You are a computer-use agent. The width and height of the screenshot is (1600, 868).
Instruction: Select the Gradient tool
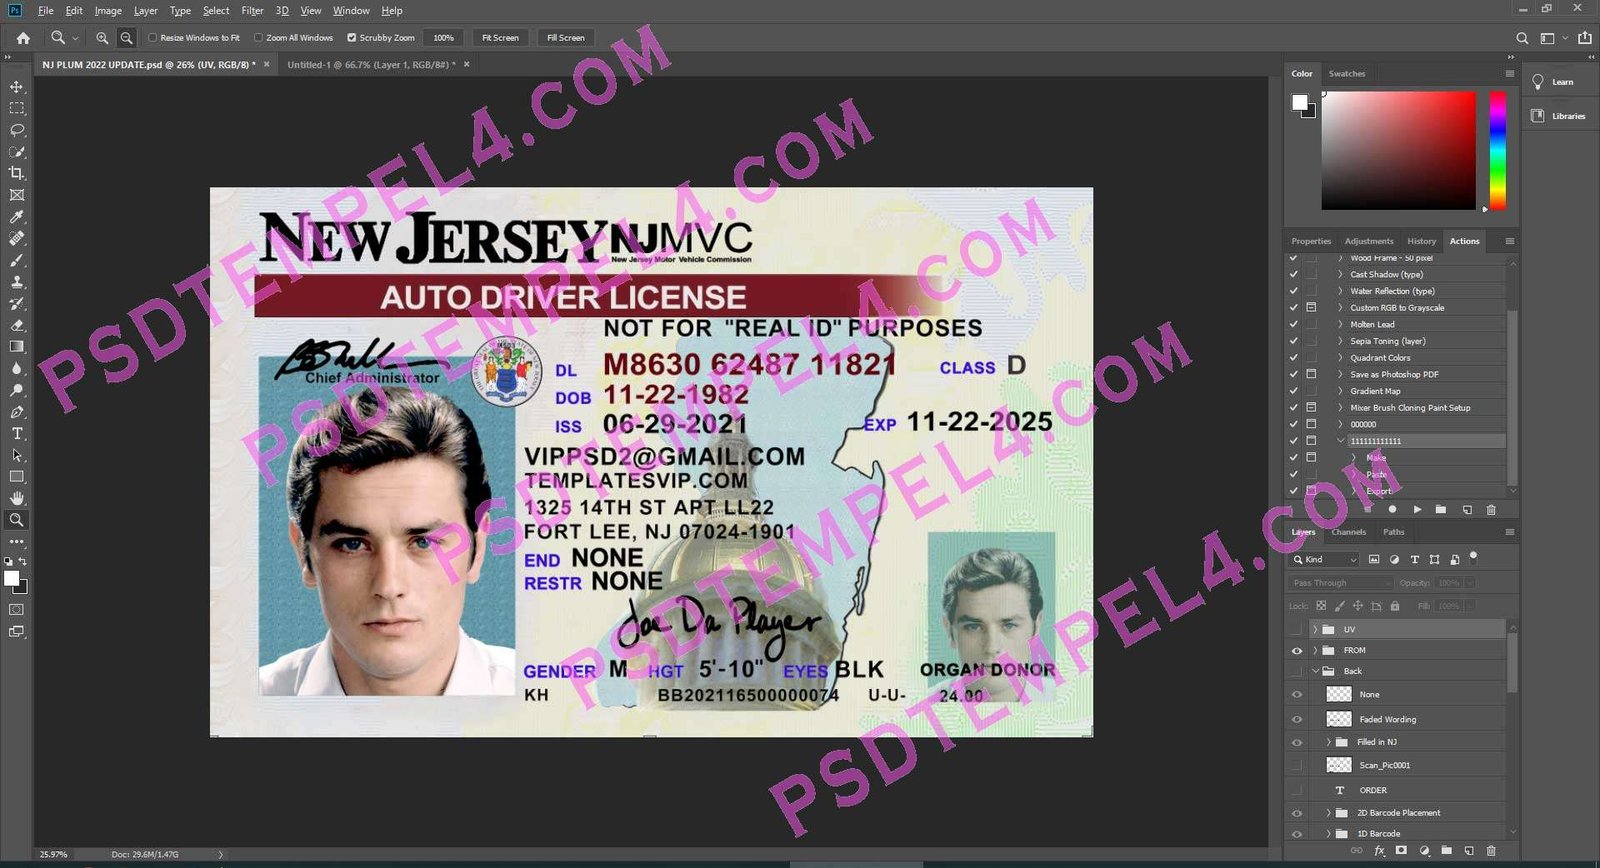pos(17,347)
